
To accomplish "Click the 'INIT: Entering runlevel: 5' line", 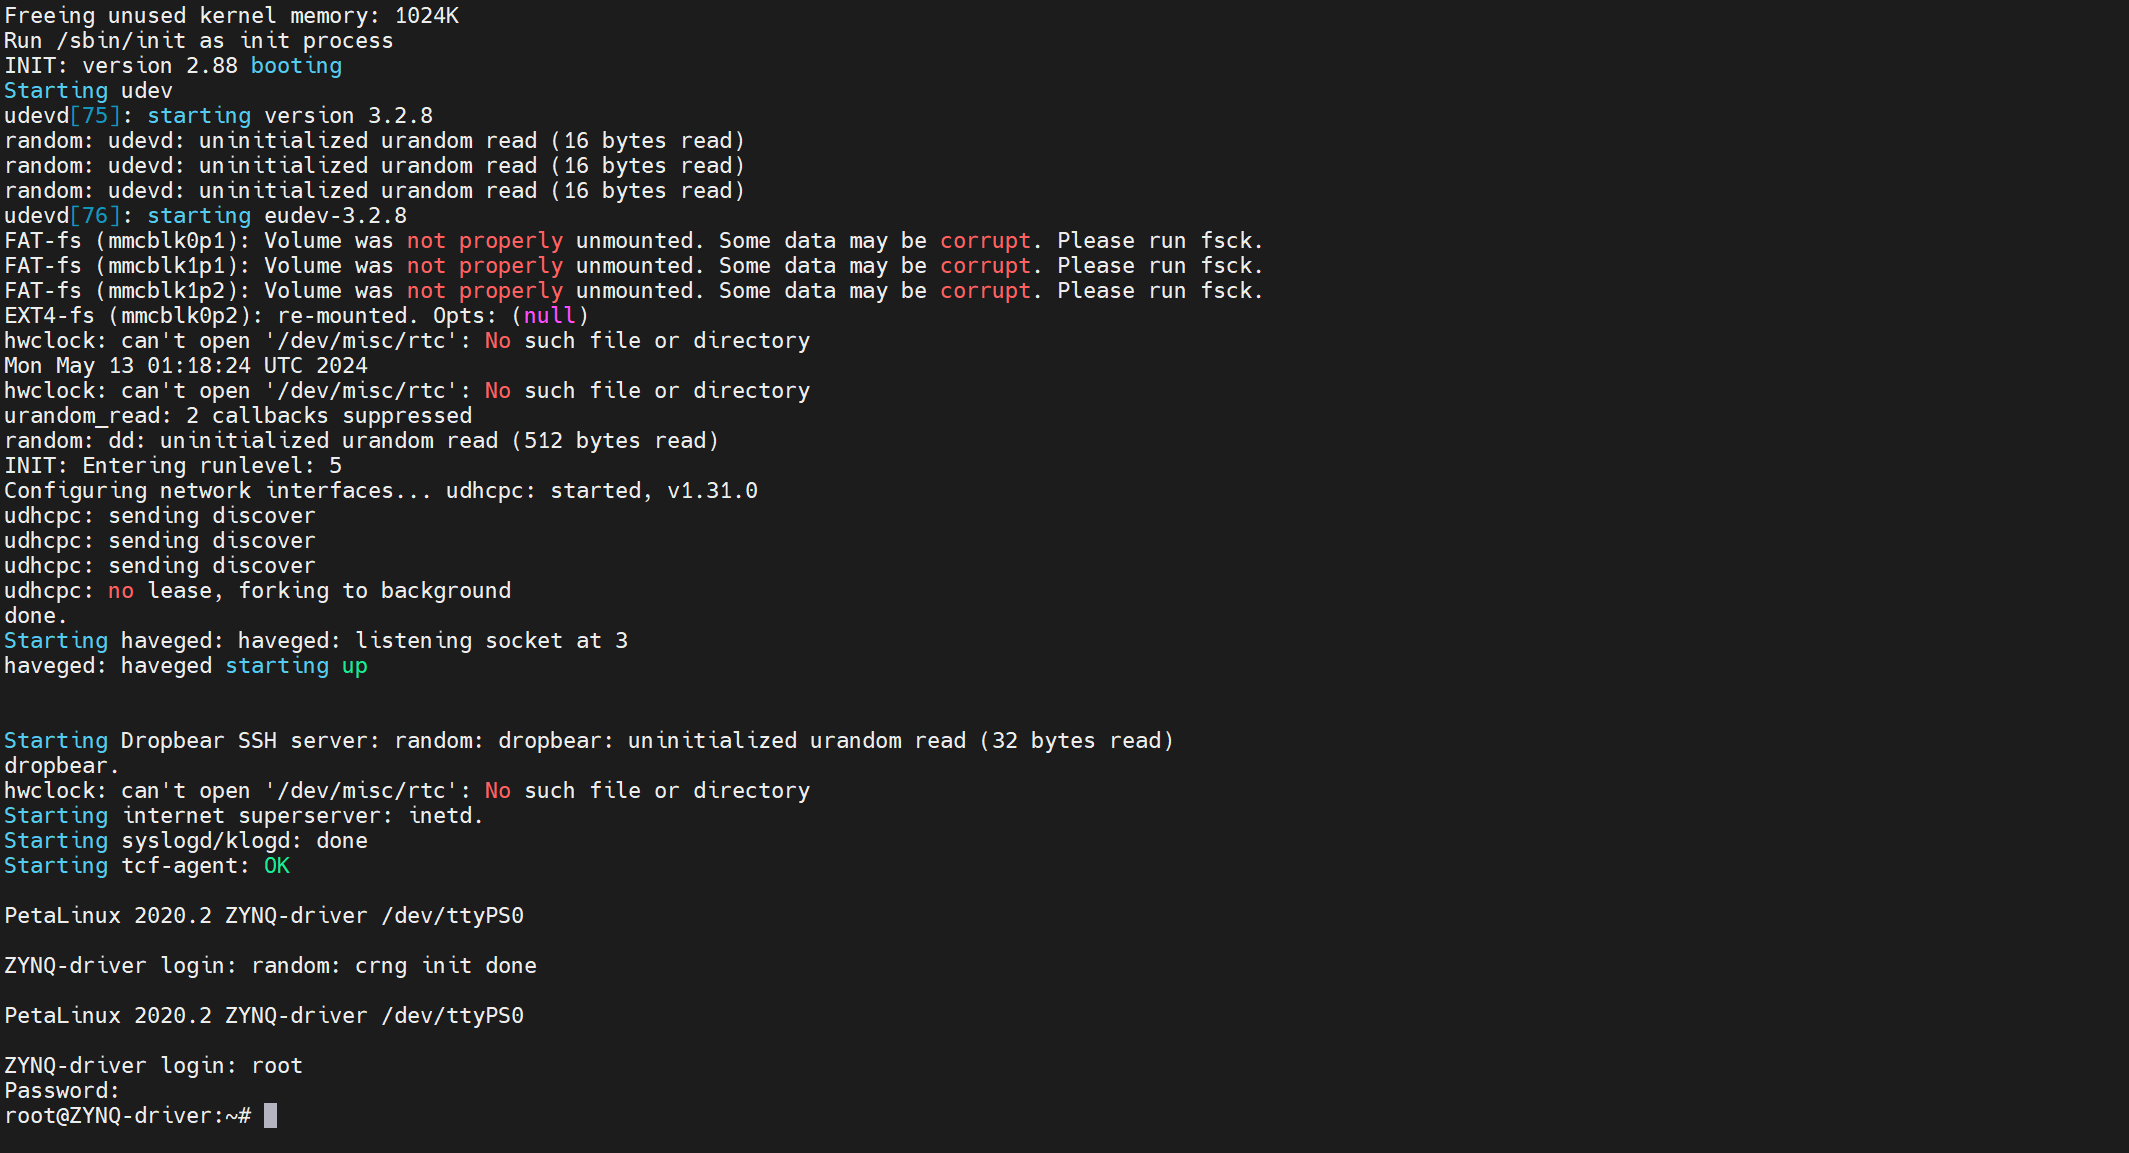I will (x=173, y=465).
